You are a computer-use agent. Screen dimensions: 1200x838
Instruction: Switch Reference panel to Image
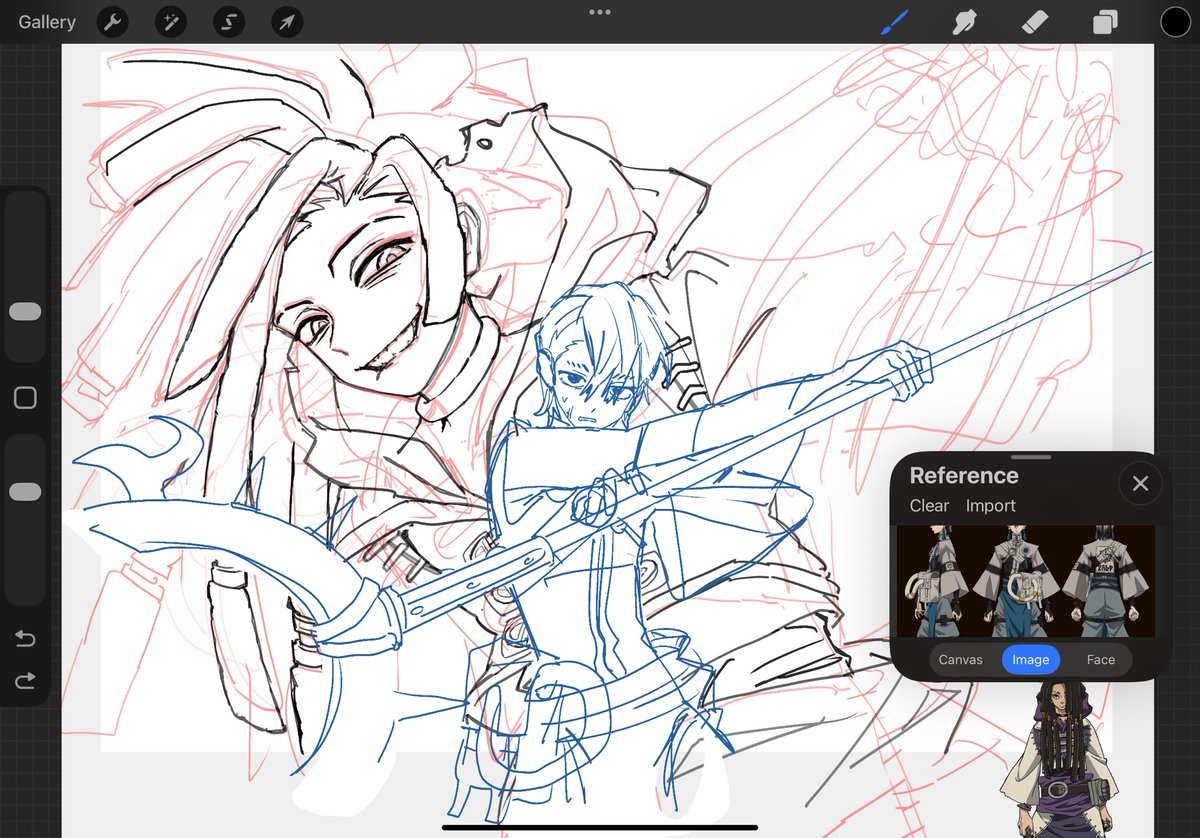[1031, 660]
